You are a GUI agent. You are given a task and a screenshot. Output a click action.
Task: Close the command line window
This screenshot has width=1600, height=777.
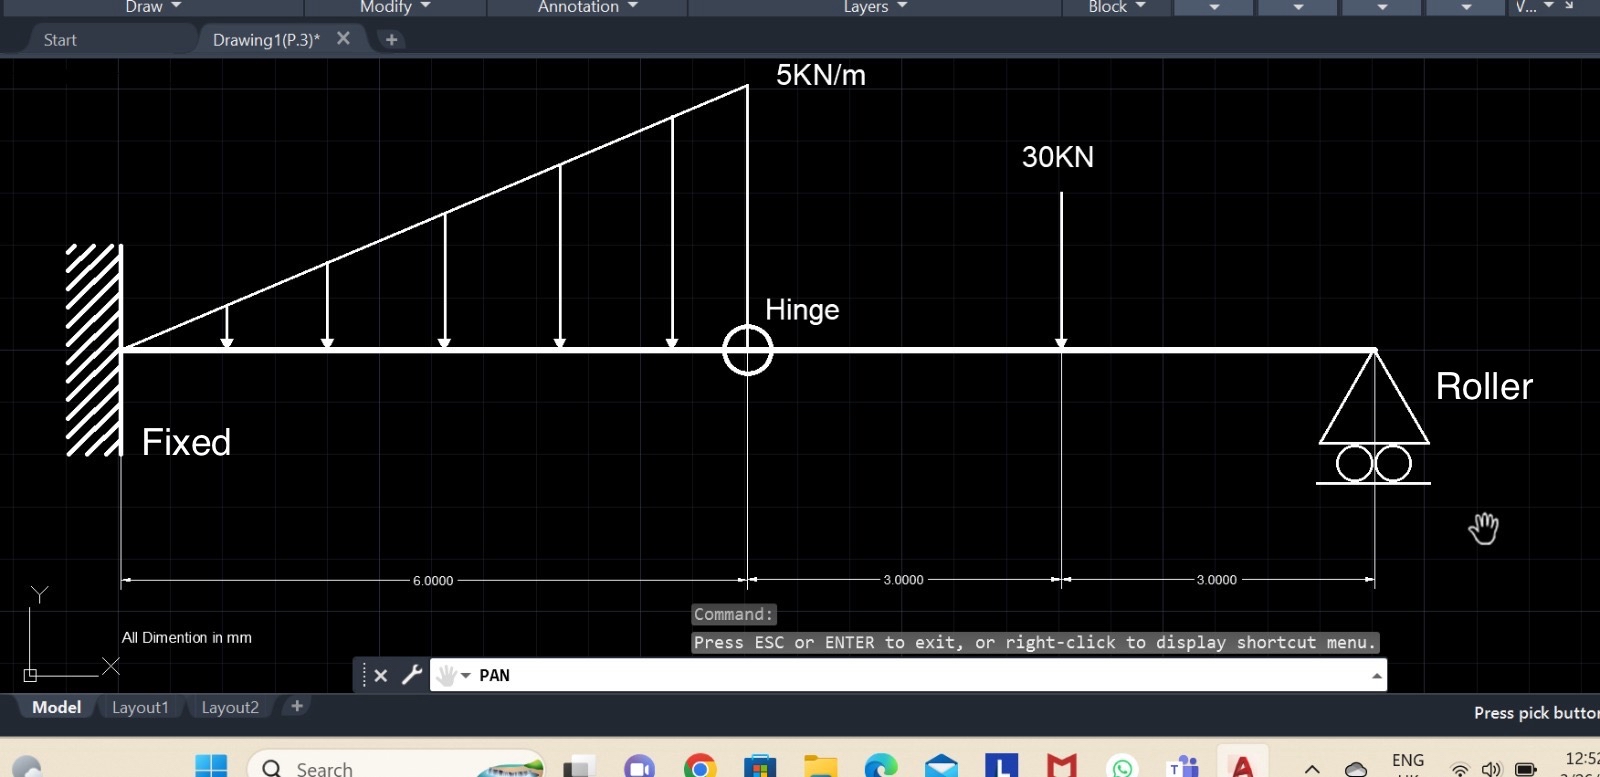coord(380,675)
